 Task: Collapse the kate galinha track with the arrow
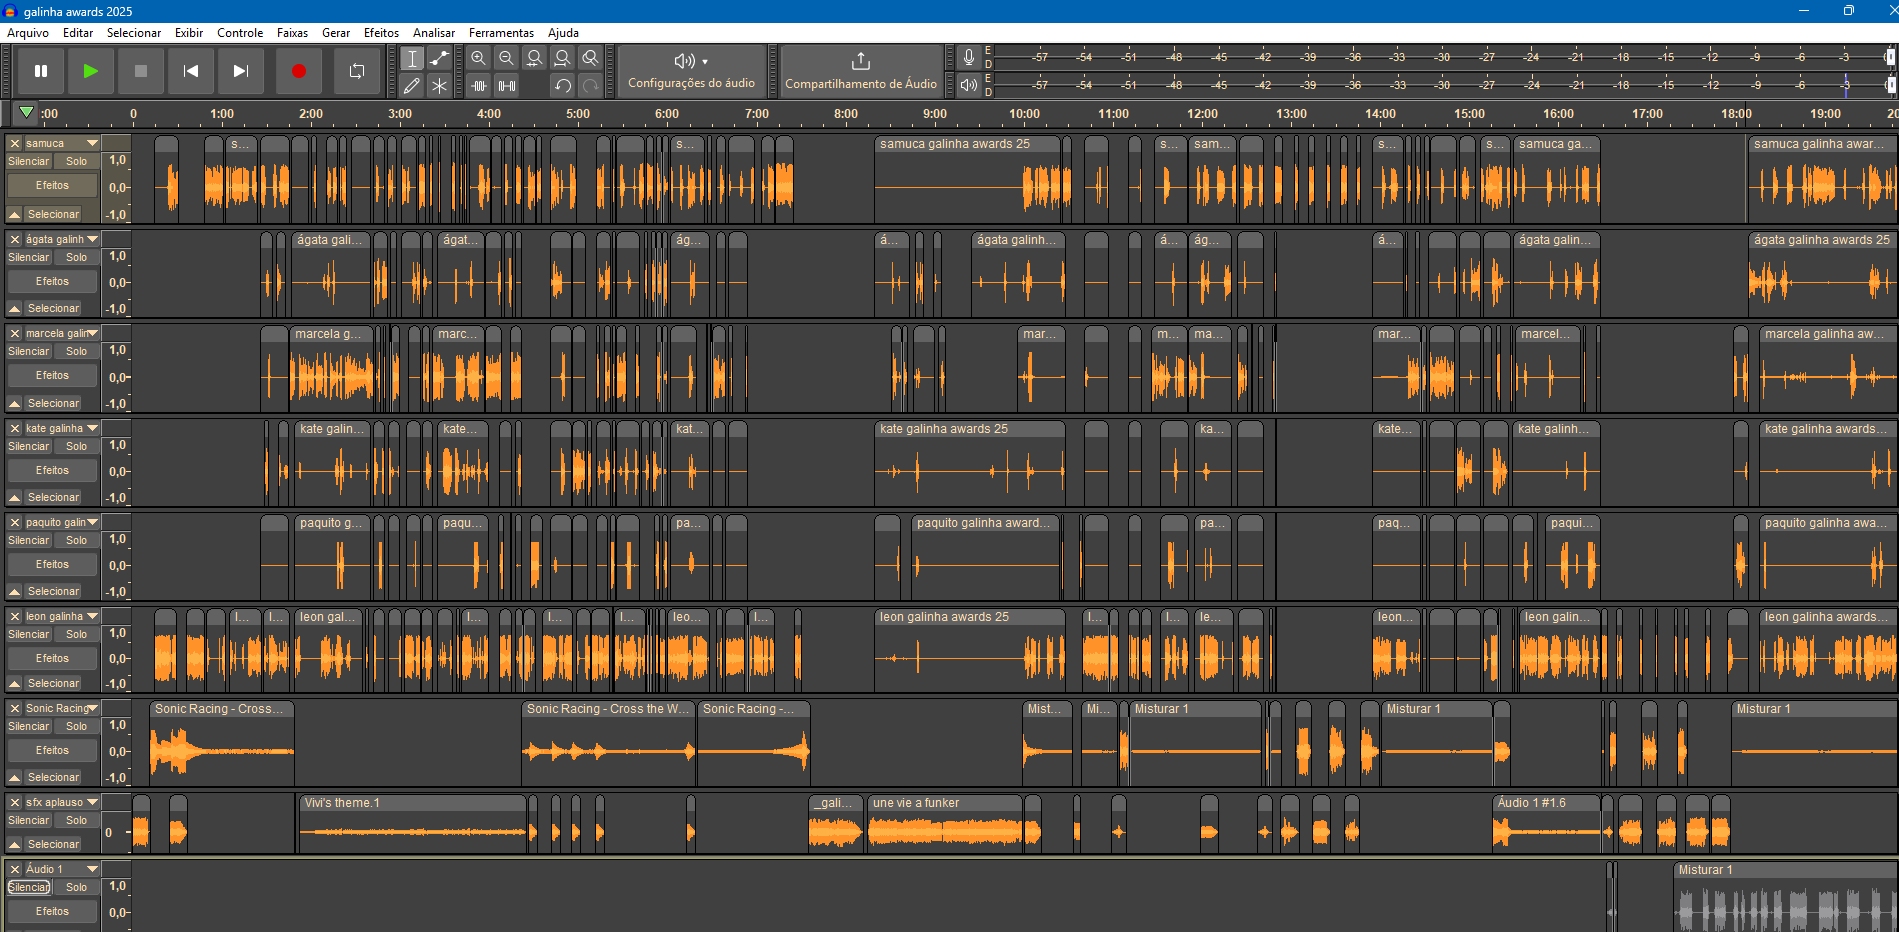(15, 497)
